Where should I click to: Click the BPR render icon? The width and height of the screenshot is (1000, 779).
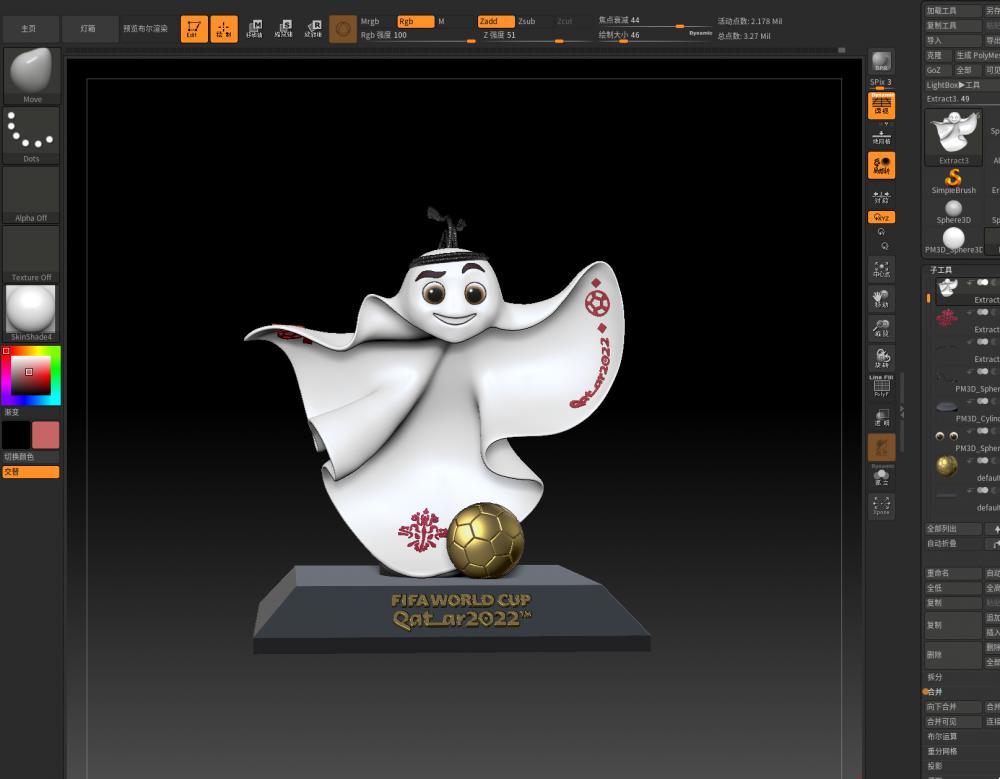881,62
